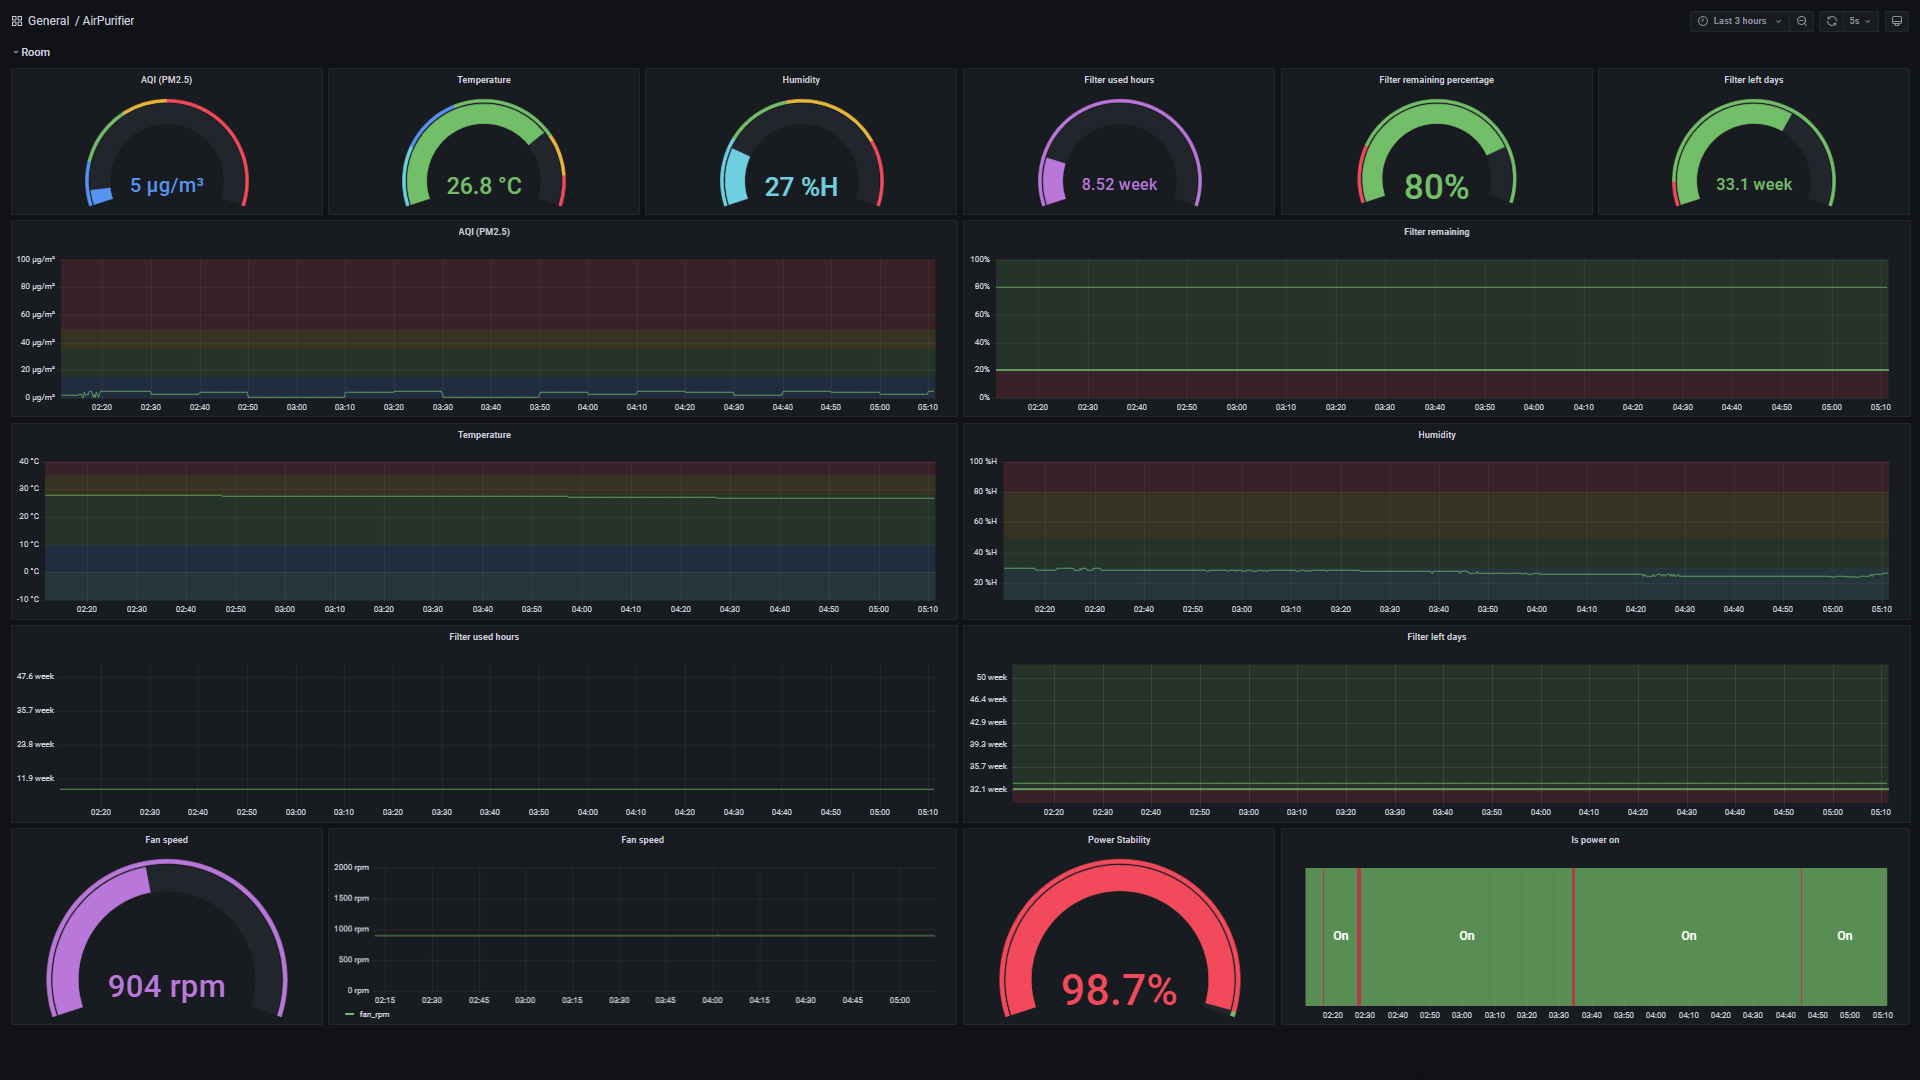Click the refresh dashboard icon
Screen dimensions: 1920x1080
click(1832, 21)
